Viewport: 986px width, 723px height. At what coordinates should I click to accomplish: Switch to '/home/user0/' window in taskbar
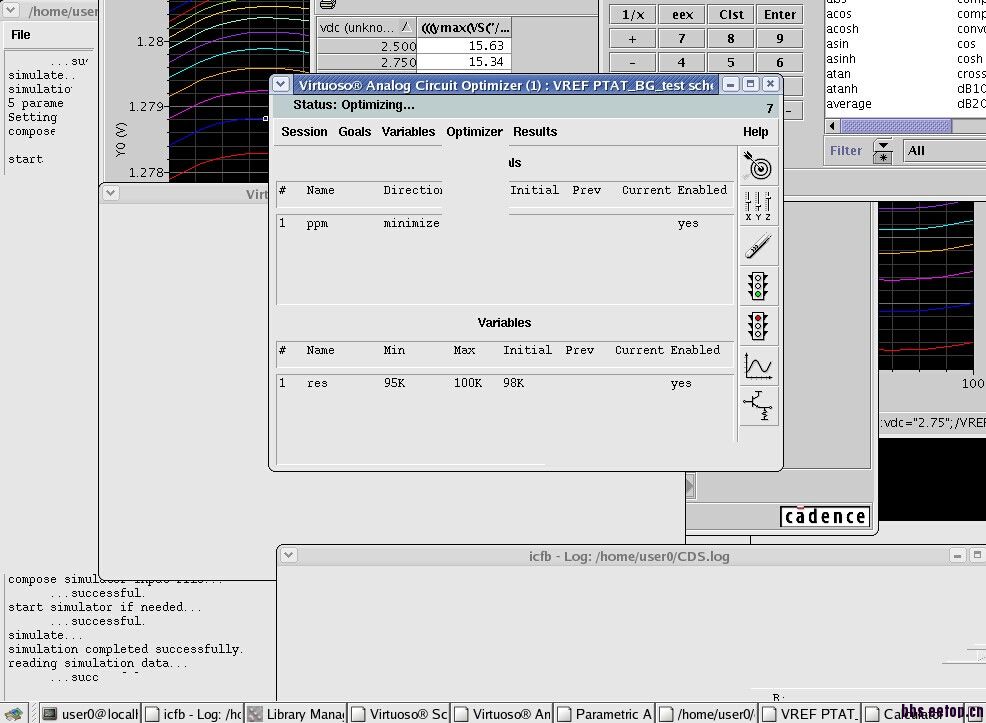(707, 714)
